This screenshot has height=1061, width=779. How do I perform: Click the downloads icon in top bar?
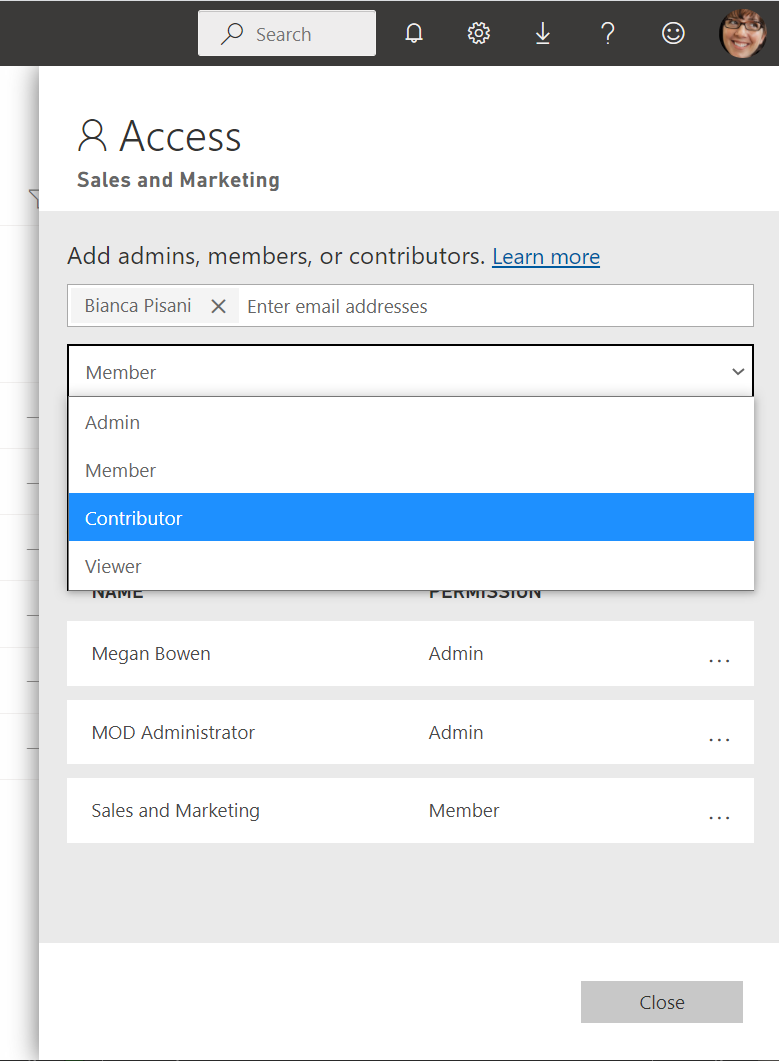click(543, 32)
